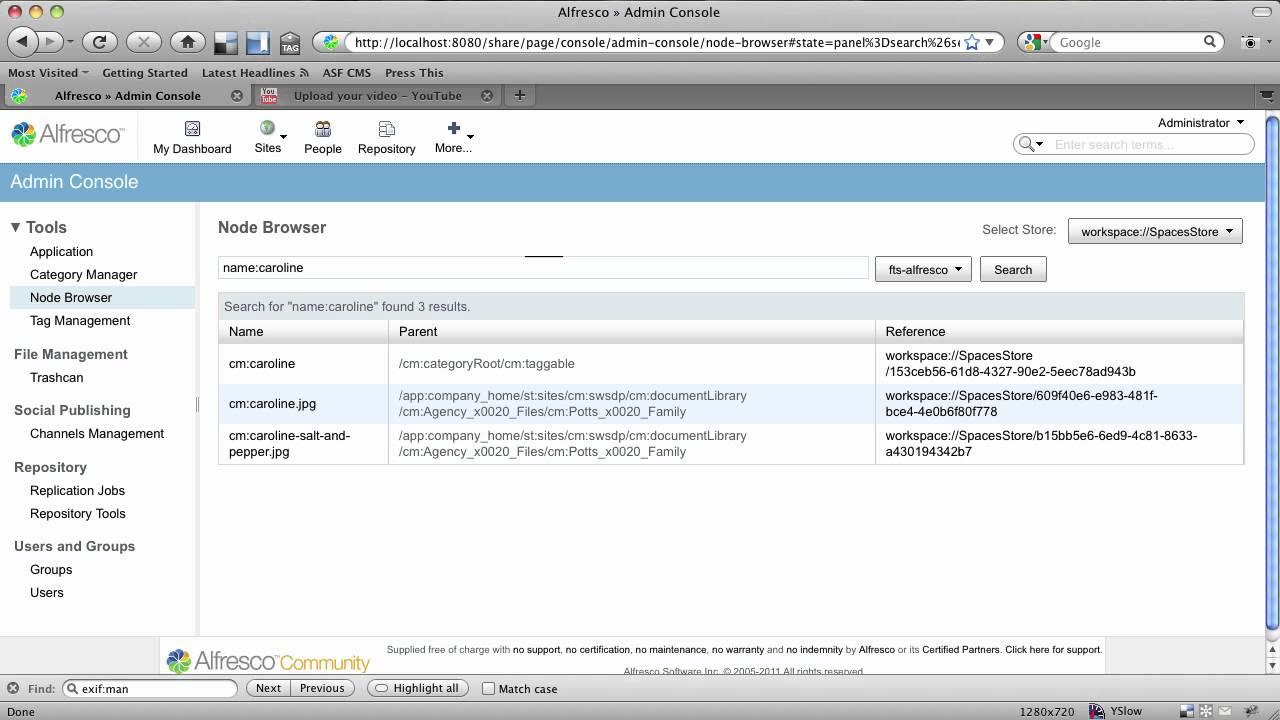Click the Alfresco logo in the header

pos(67,134)
